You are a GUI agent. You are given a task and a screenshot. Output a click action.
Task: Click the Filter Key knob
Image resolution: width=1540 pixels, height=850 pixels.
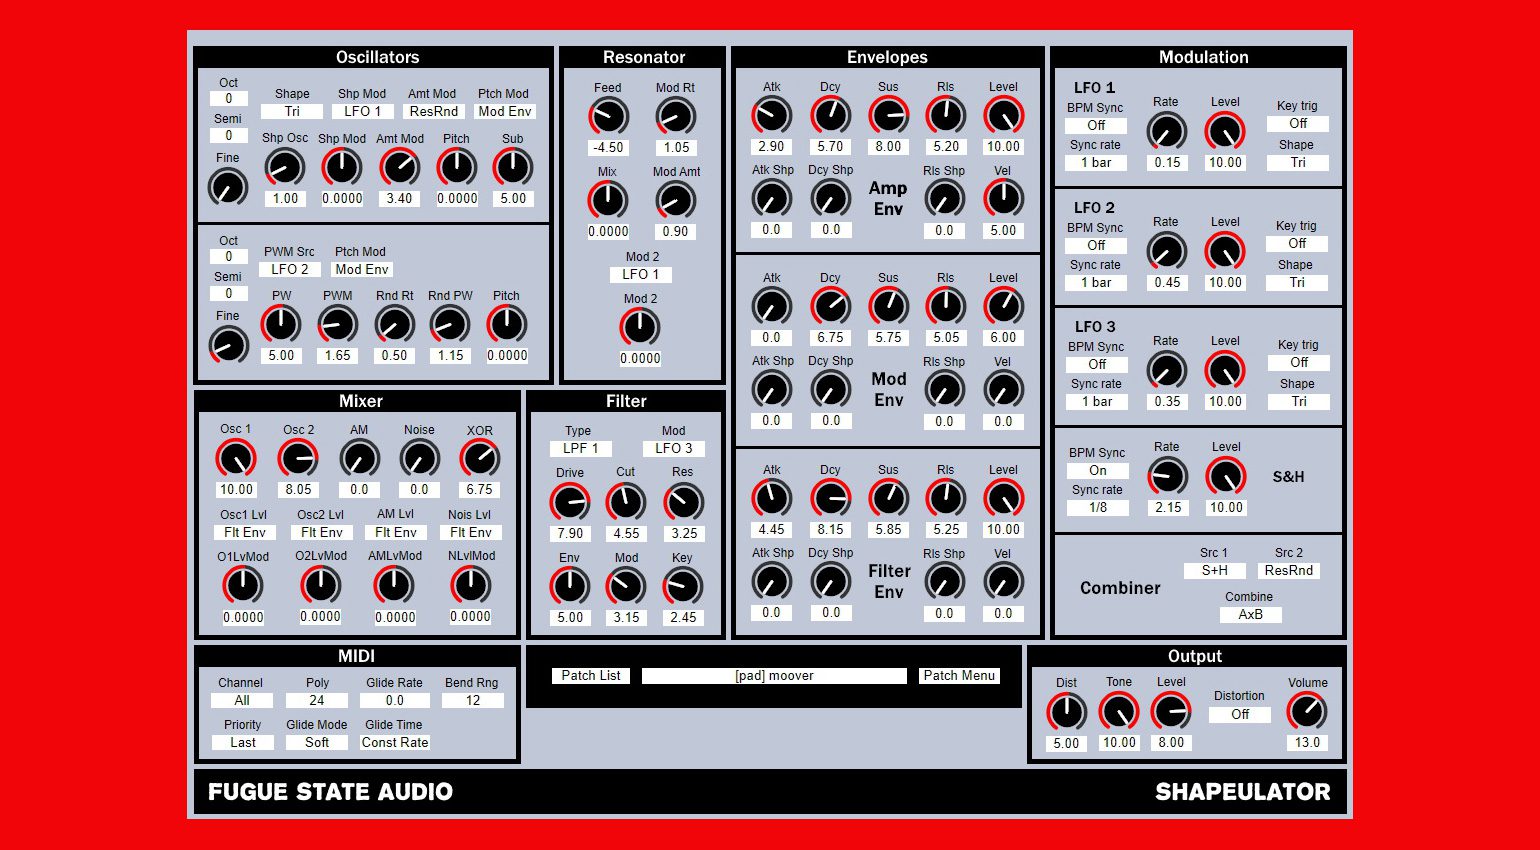click(683, 586)
